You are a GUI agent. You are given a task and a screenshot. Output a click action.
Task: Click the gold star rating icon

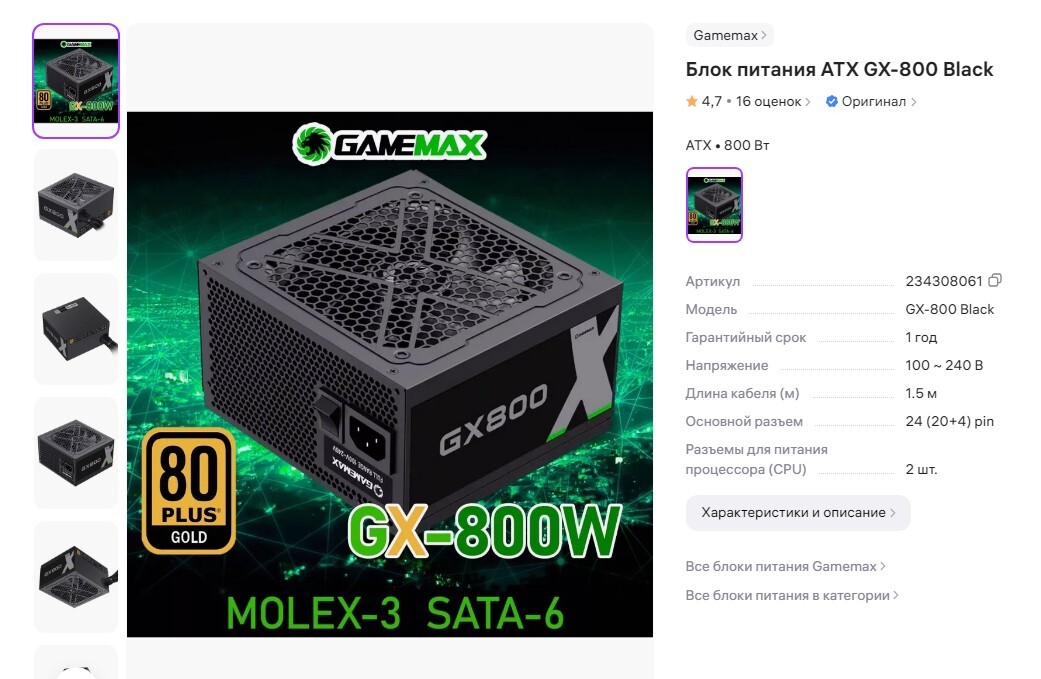point(692,102)
